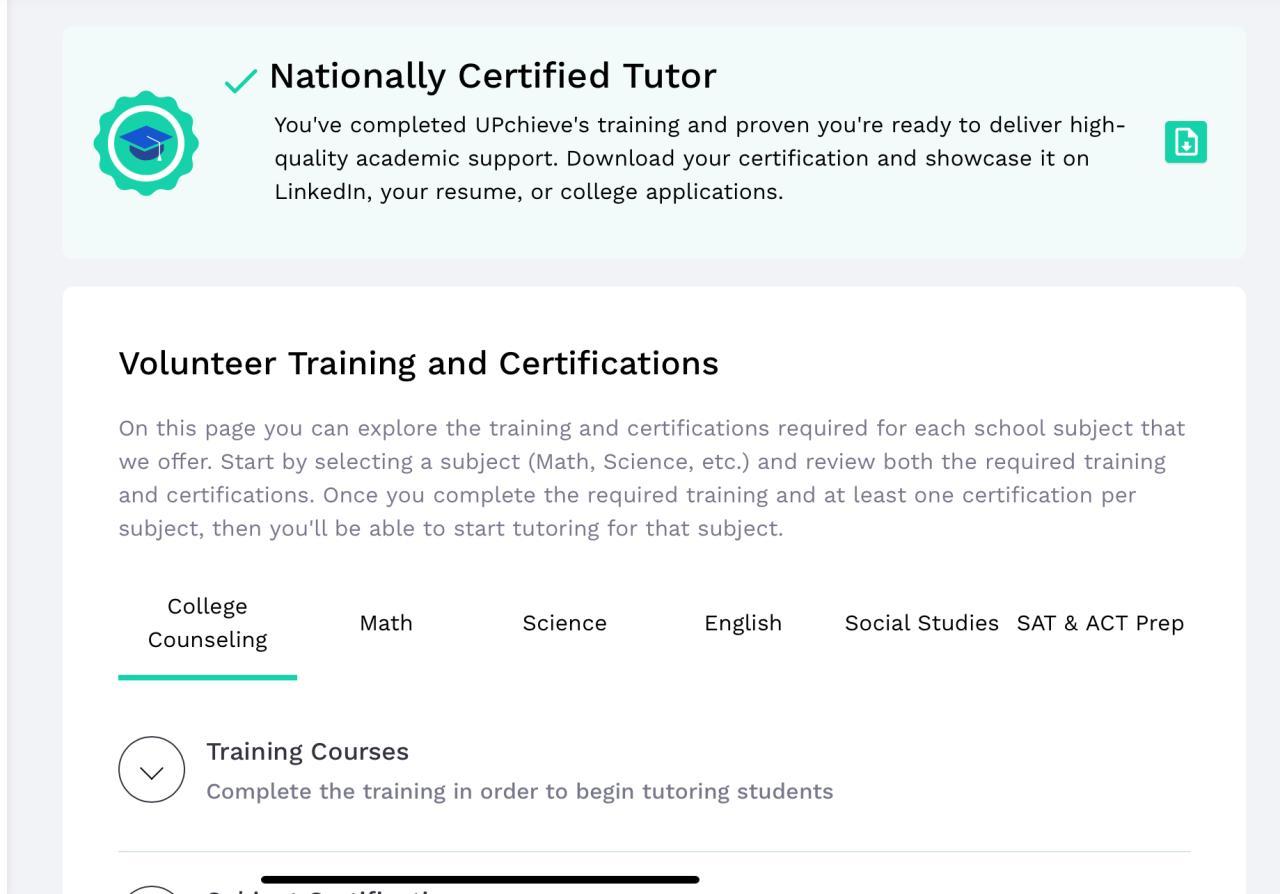Select the Social Studies tab
The width and height of the screenshot is (1280, 894).
(921, 623)
